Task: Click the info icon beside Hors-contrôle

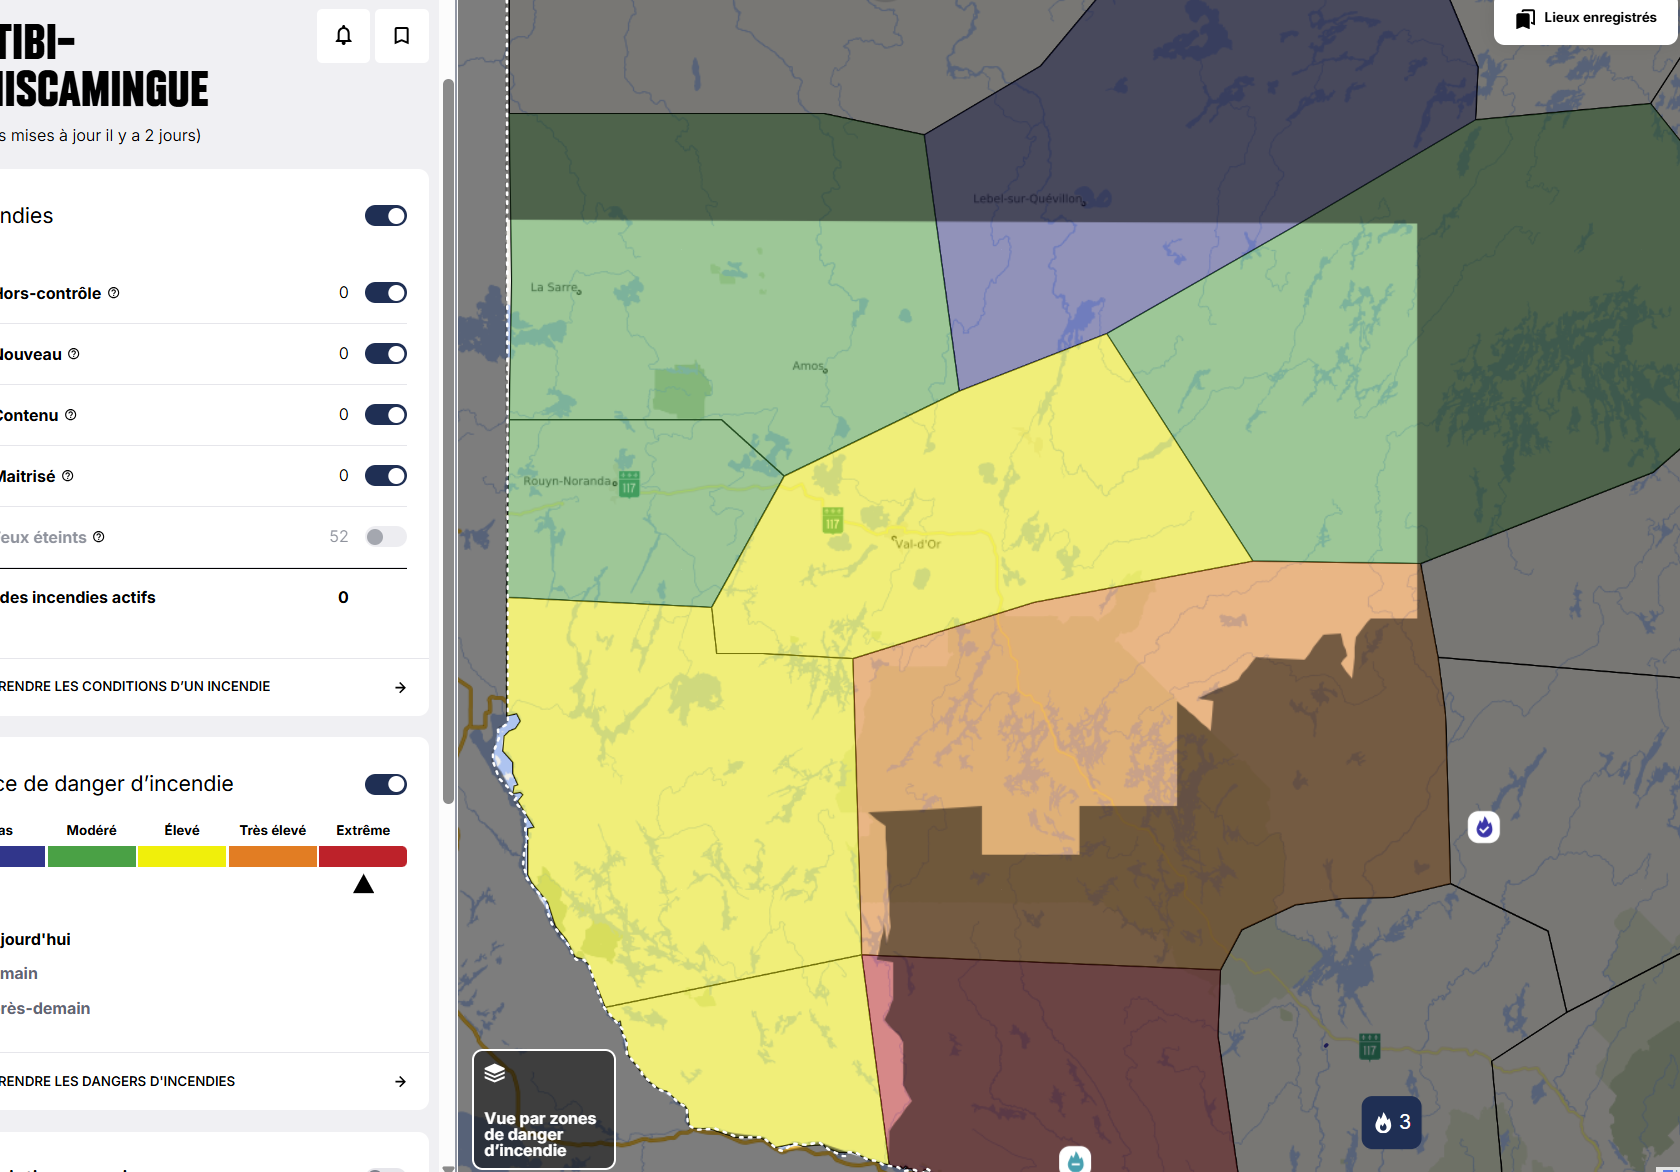Action: pyautogui.click(x=114, y=293)
